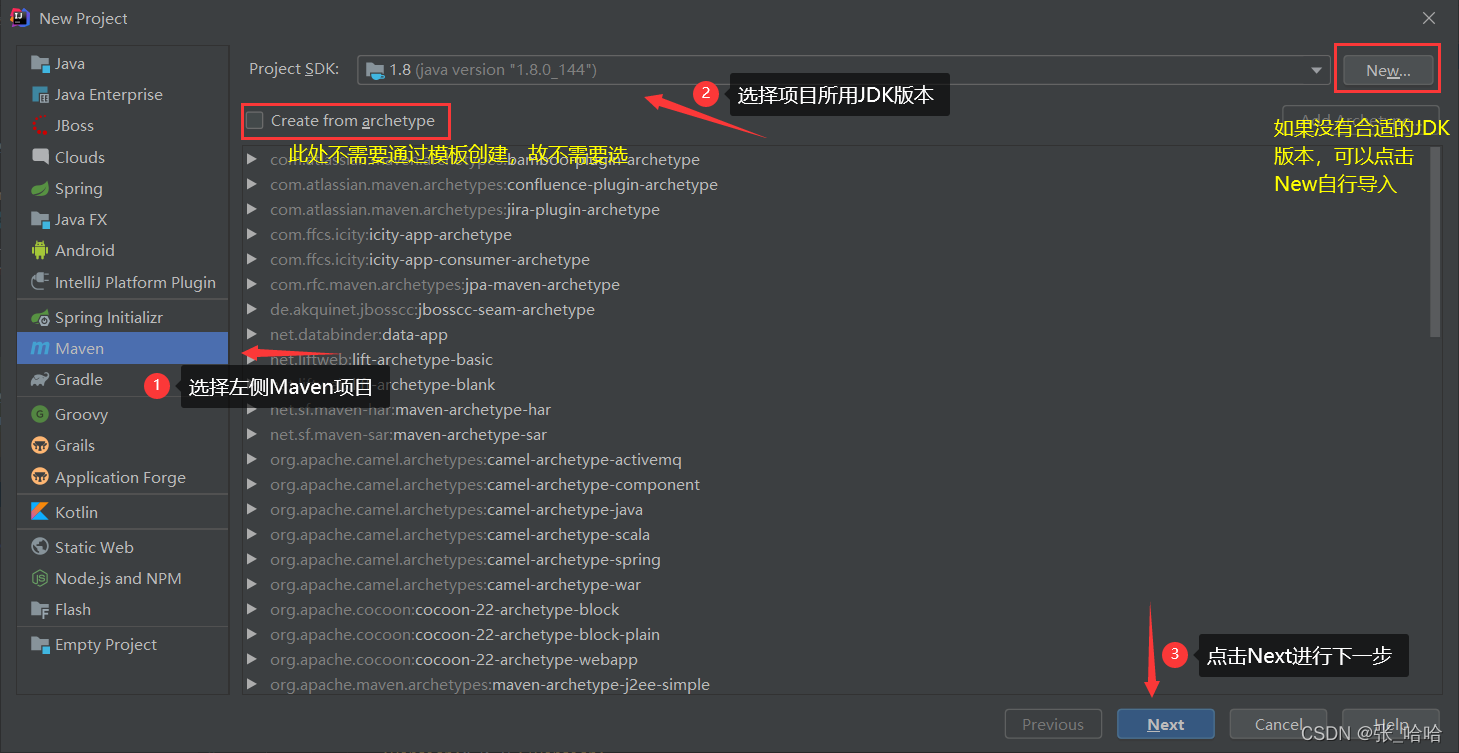Click the IntelliJ logo in title bar
Screen dimensions: 1459x753
click(x=22, y=18)
